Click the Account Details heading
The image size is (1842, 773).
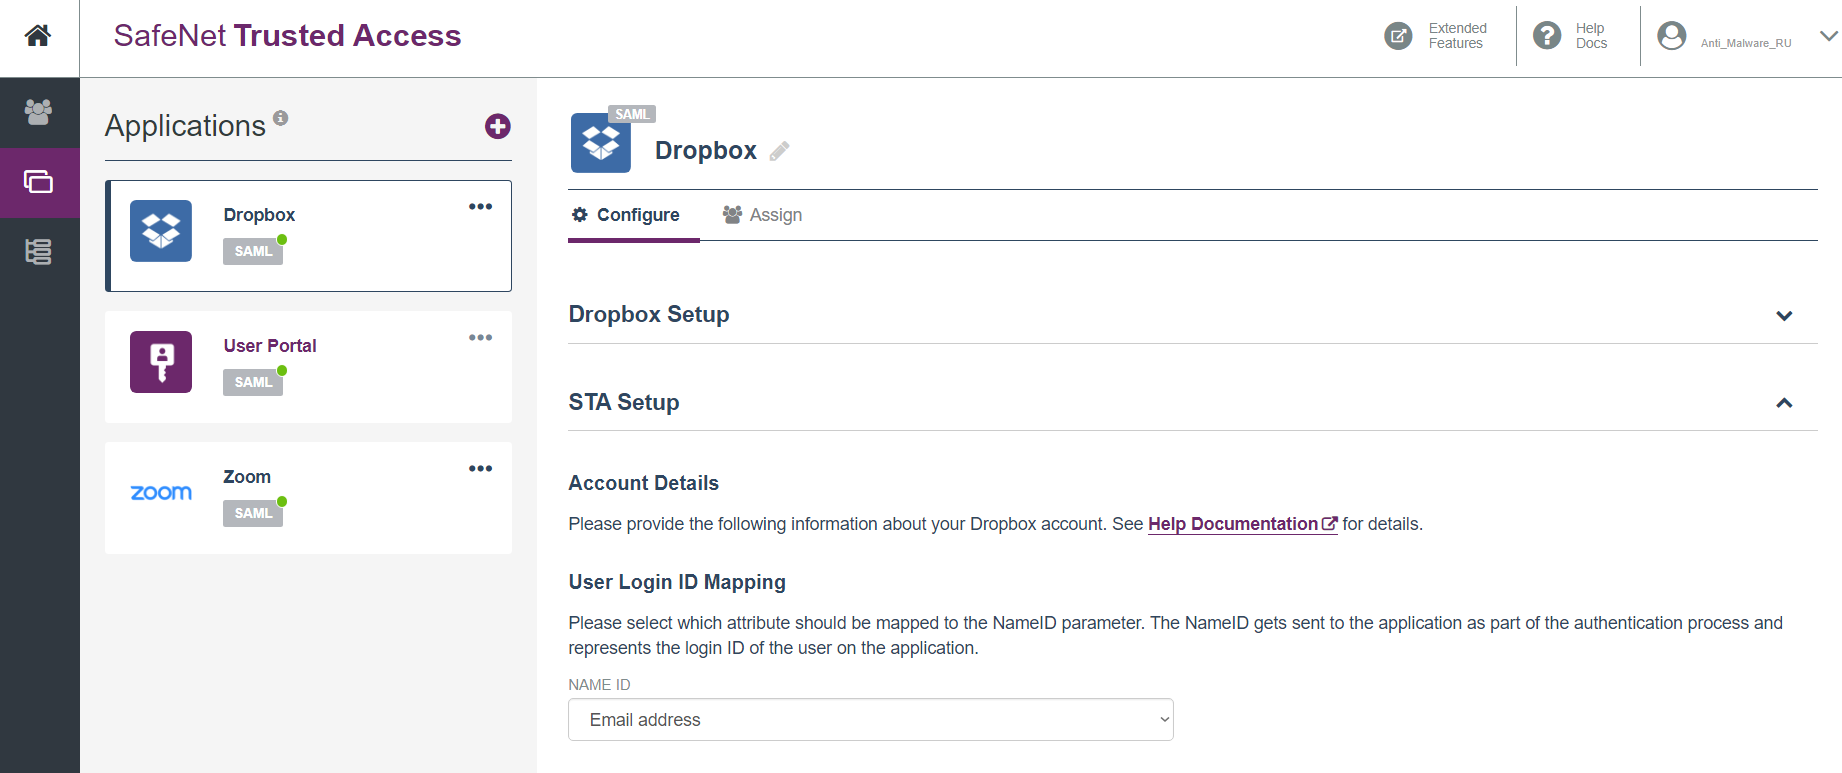644,483
